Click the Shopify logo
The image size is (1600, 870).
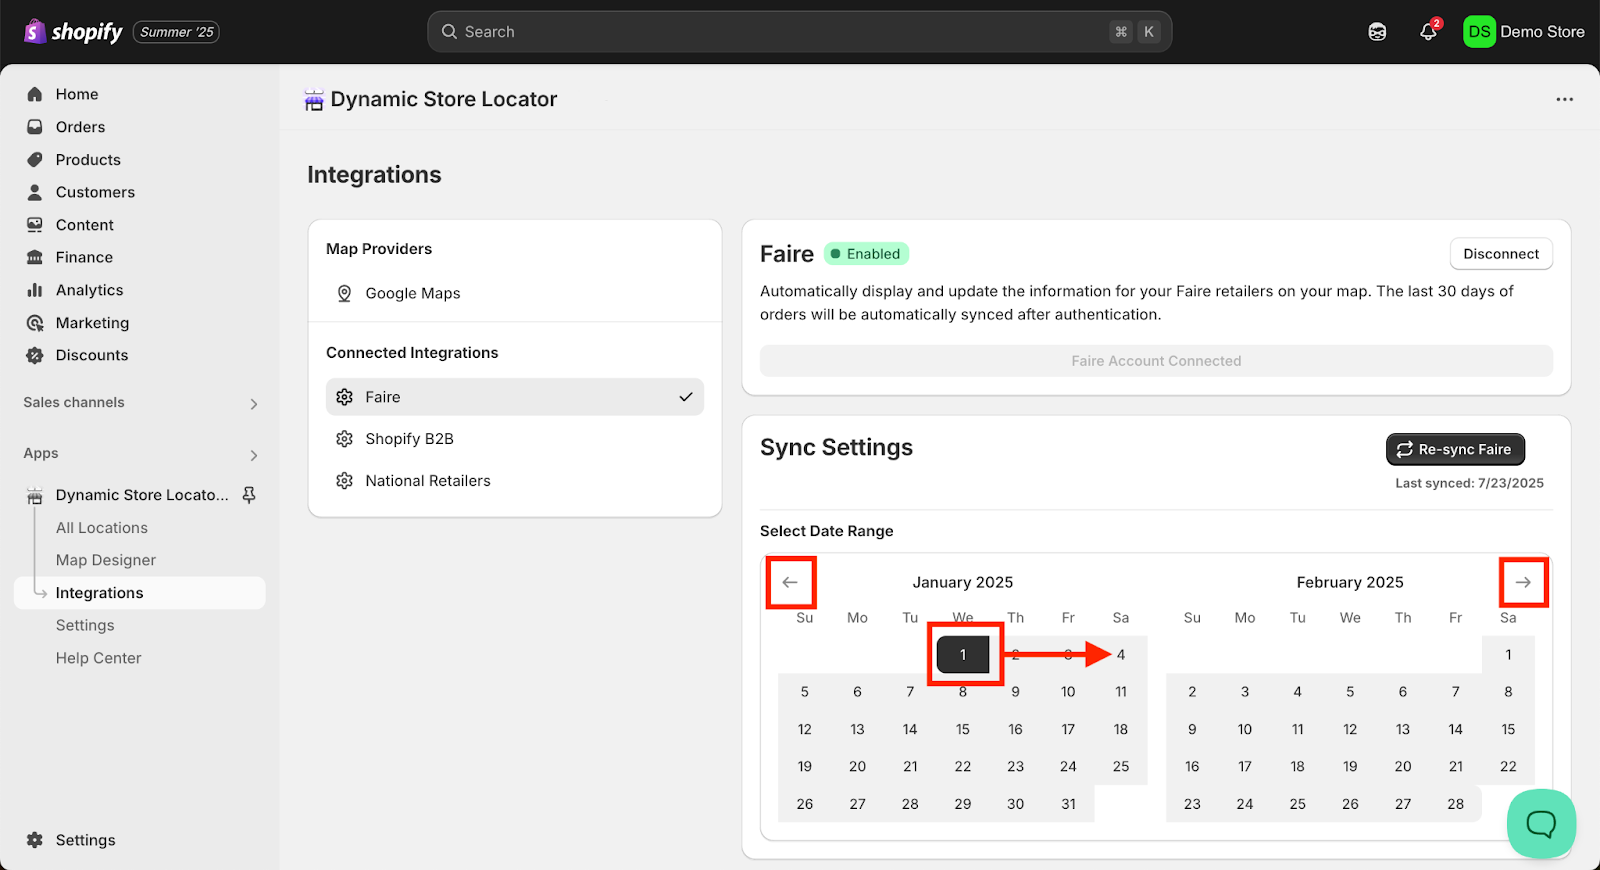click(x=73, y=32)
